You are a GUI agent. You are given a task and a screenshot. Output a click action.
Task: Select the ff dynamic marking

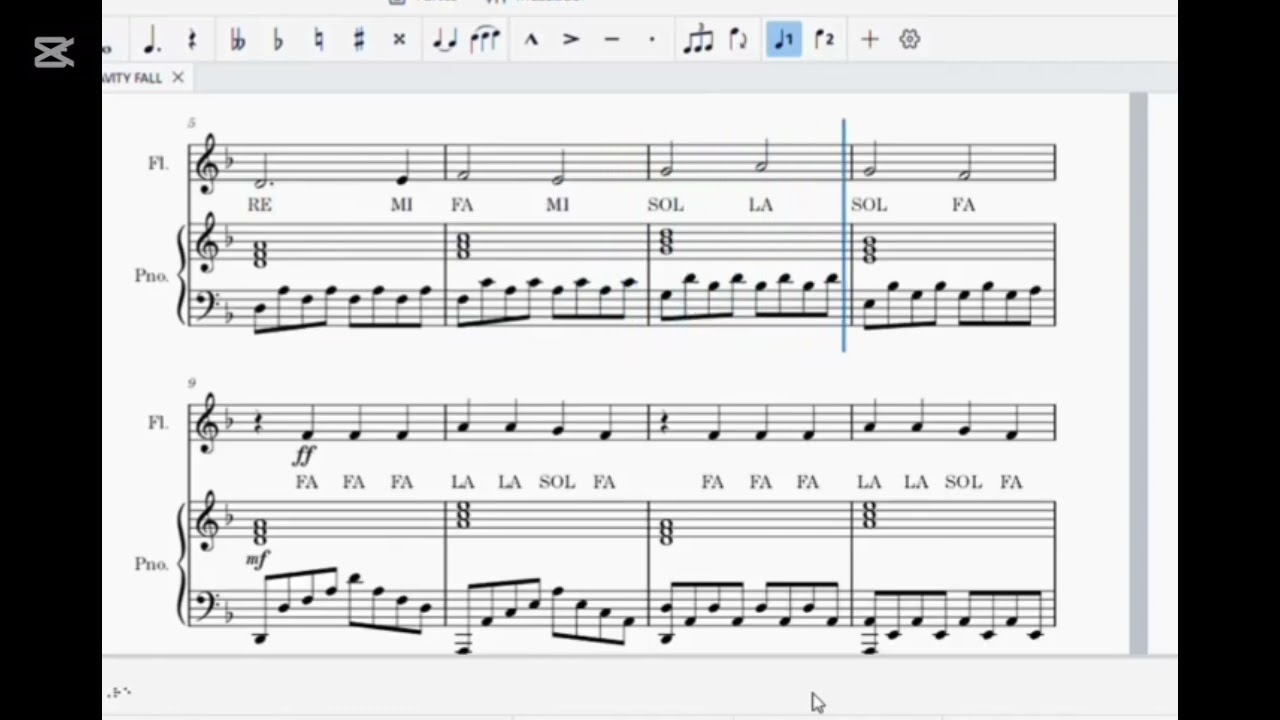(x=304, y=456)
